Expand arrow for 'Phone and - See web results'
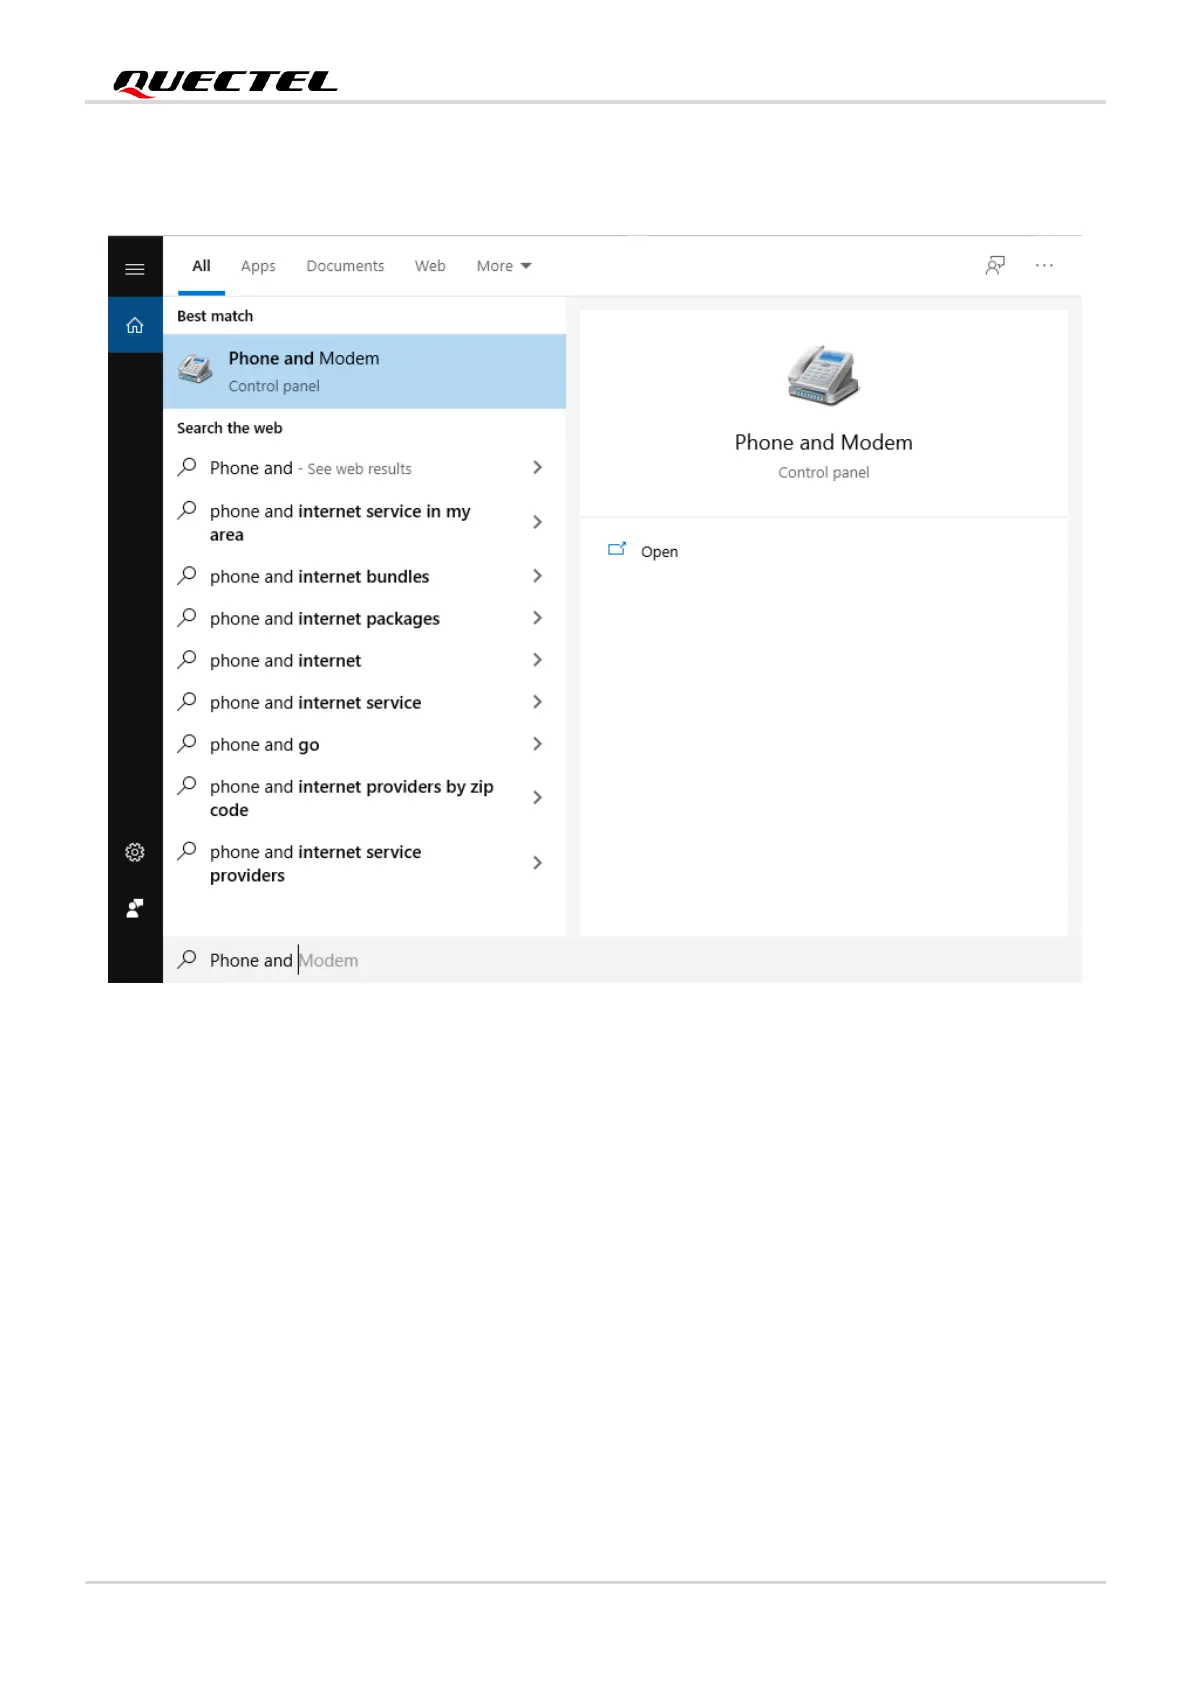This screenshot has height=1684, width=1191. coord(537,467)
